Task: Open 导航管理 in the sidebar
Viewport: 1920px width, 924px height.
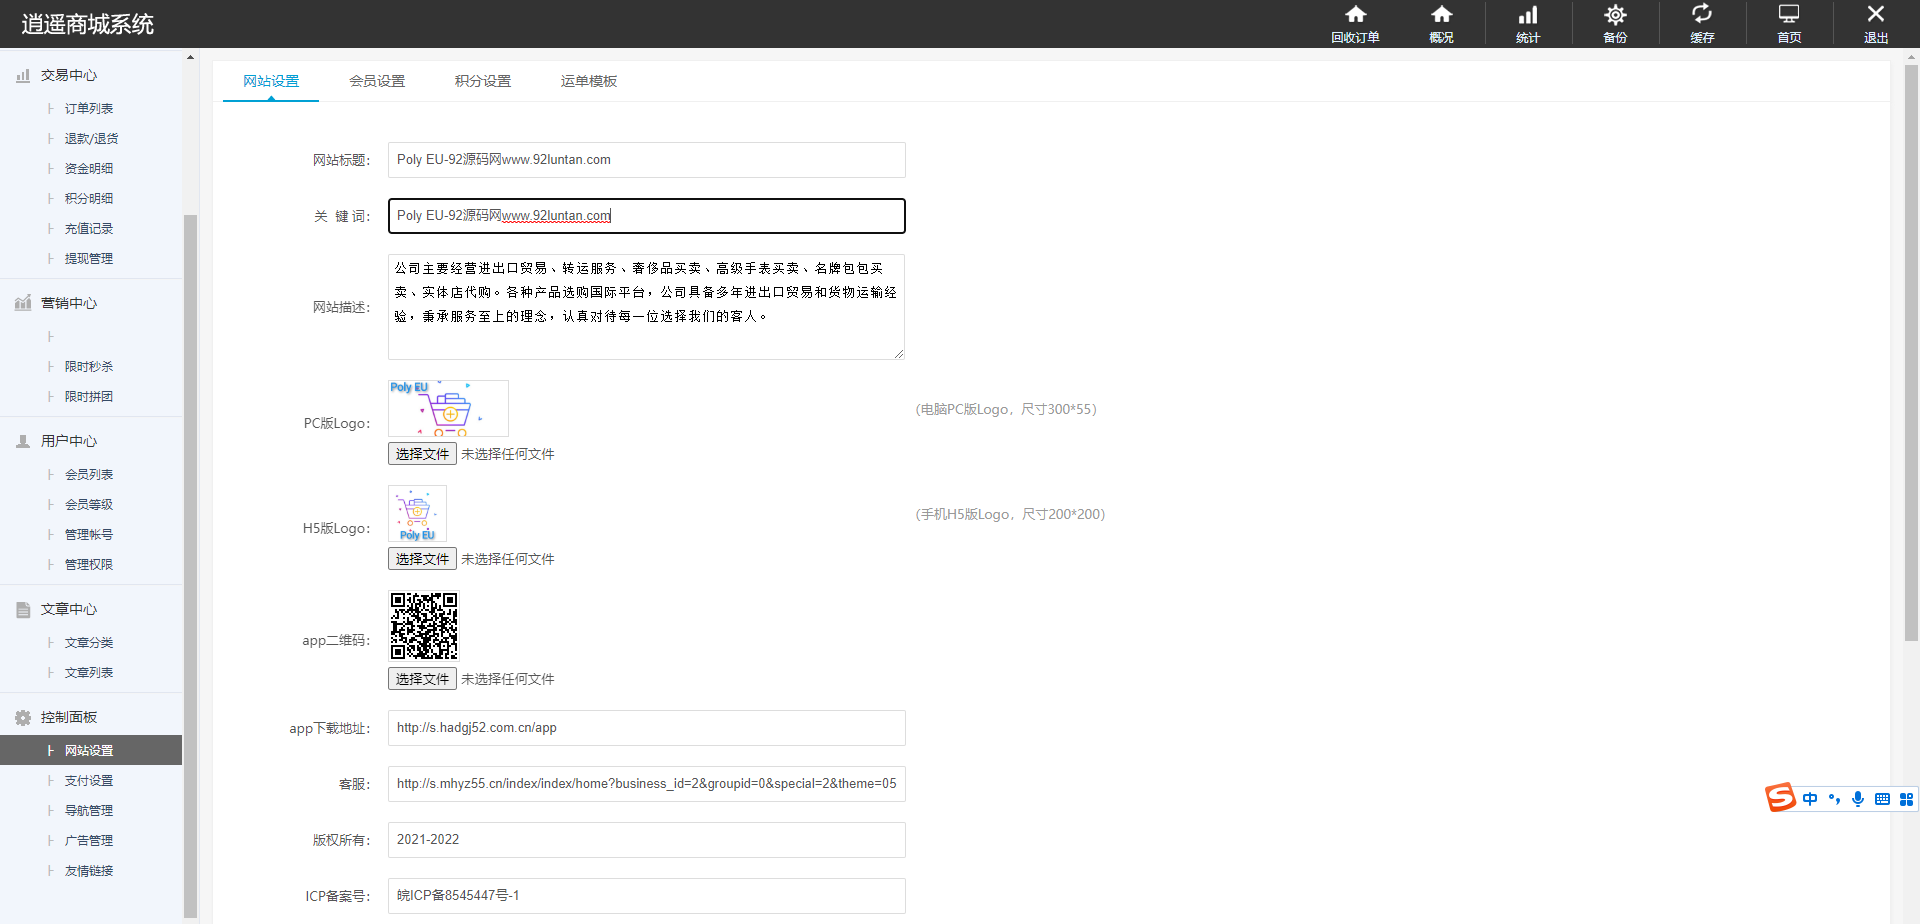Action: 91,810
